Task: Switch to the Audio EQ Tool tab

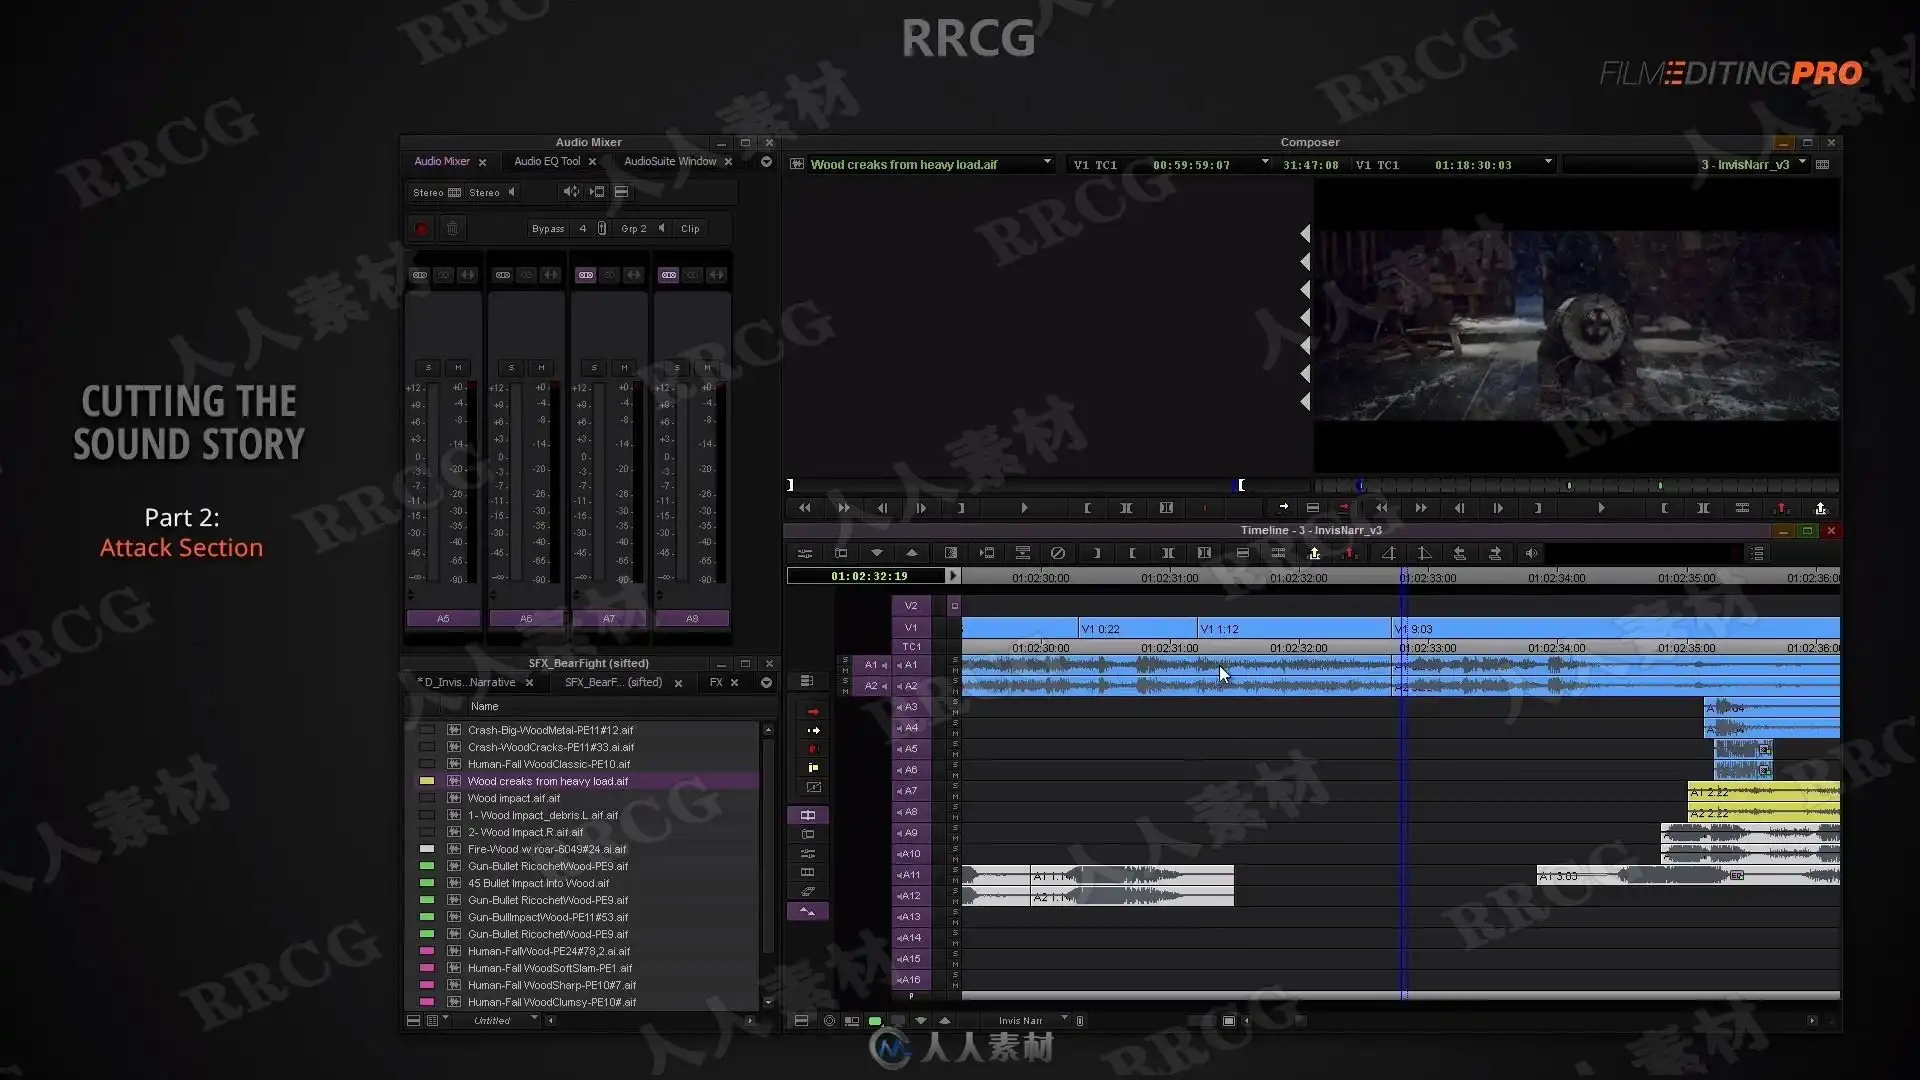Action: point(547,161)
